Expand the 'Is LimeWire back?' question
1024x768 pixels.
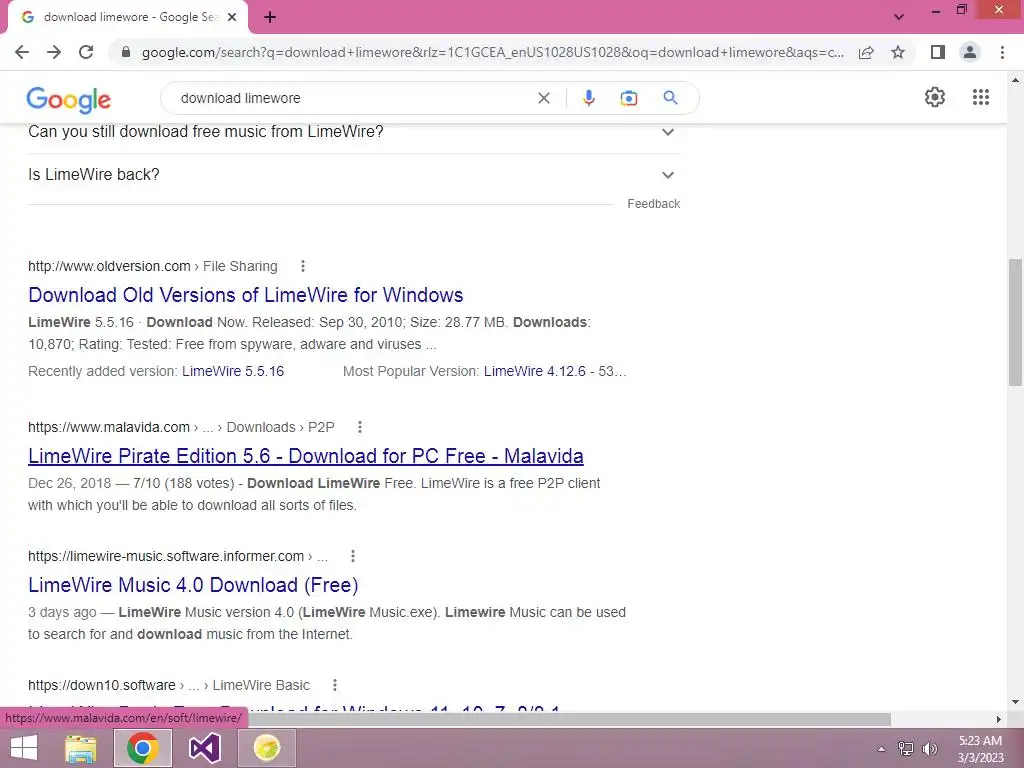coord(353,175)
